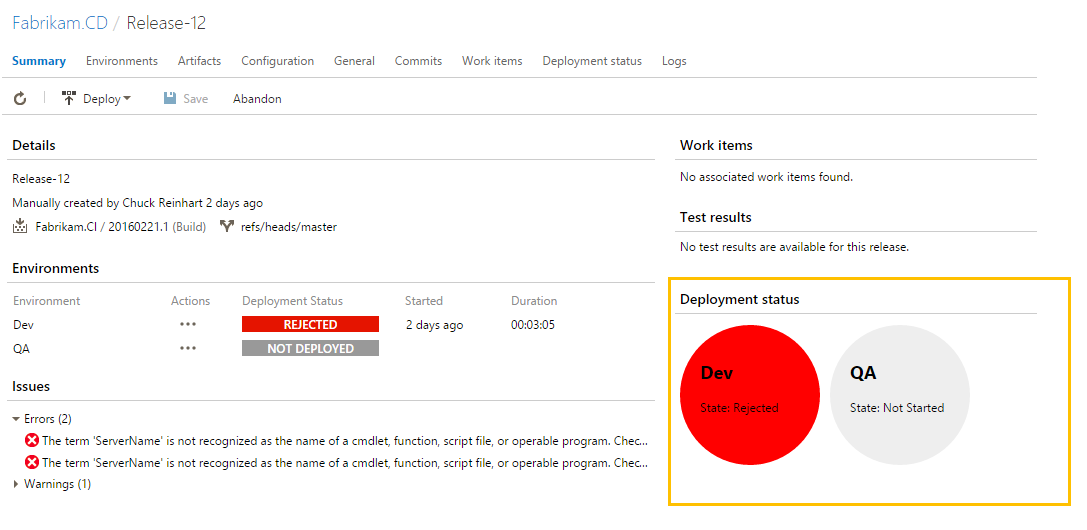Click the Deploy upload icon

click(x=69, y=98)
